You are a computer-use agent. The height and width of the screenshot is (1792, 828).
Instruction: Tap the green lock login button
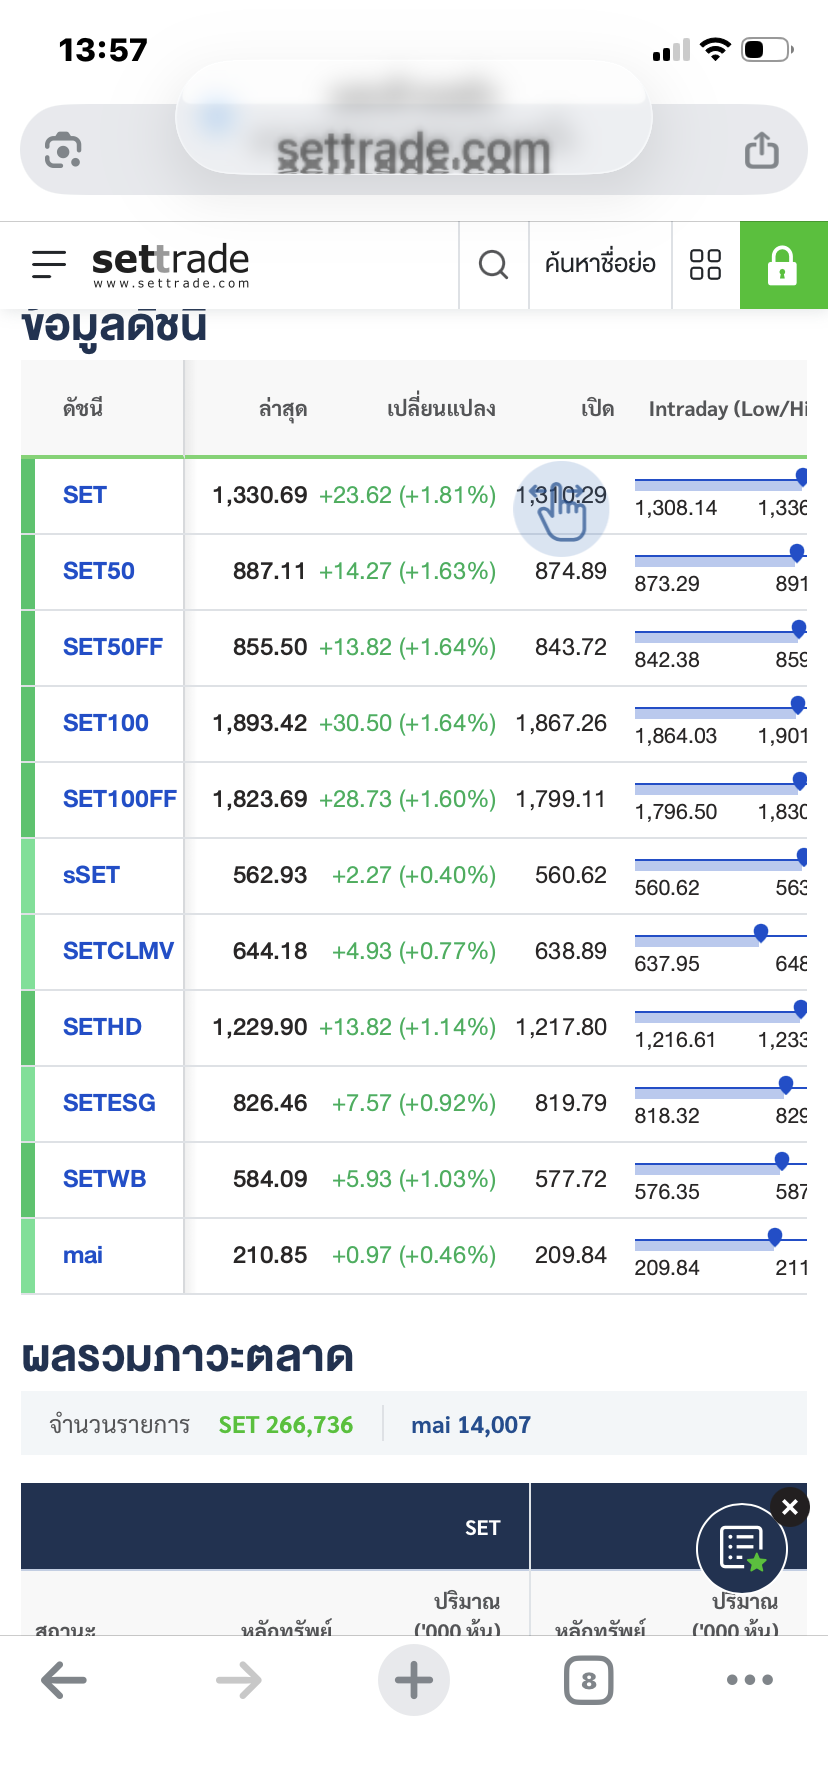click(x=783, y=265)
